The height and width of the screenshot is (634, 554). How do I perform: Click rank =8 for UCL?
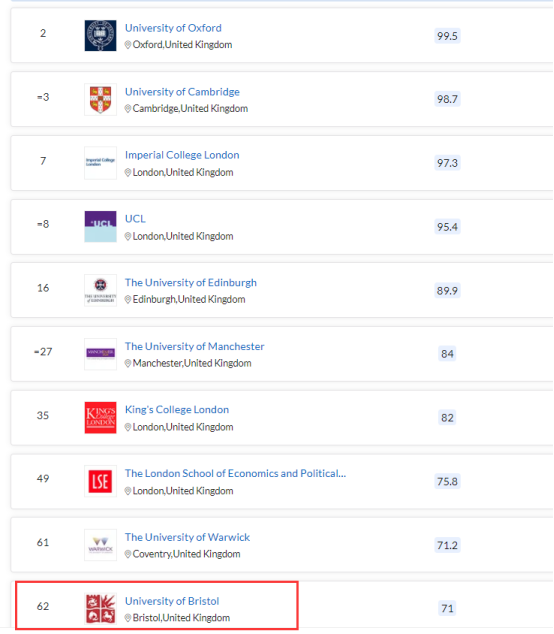[x=43, y=224]
